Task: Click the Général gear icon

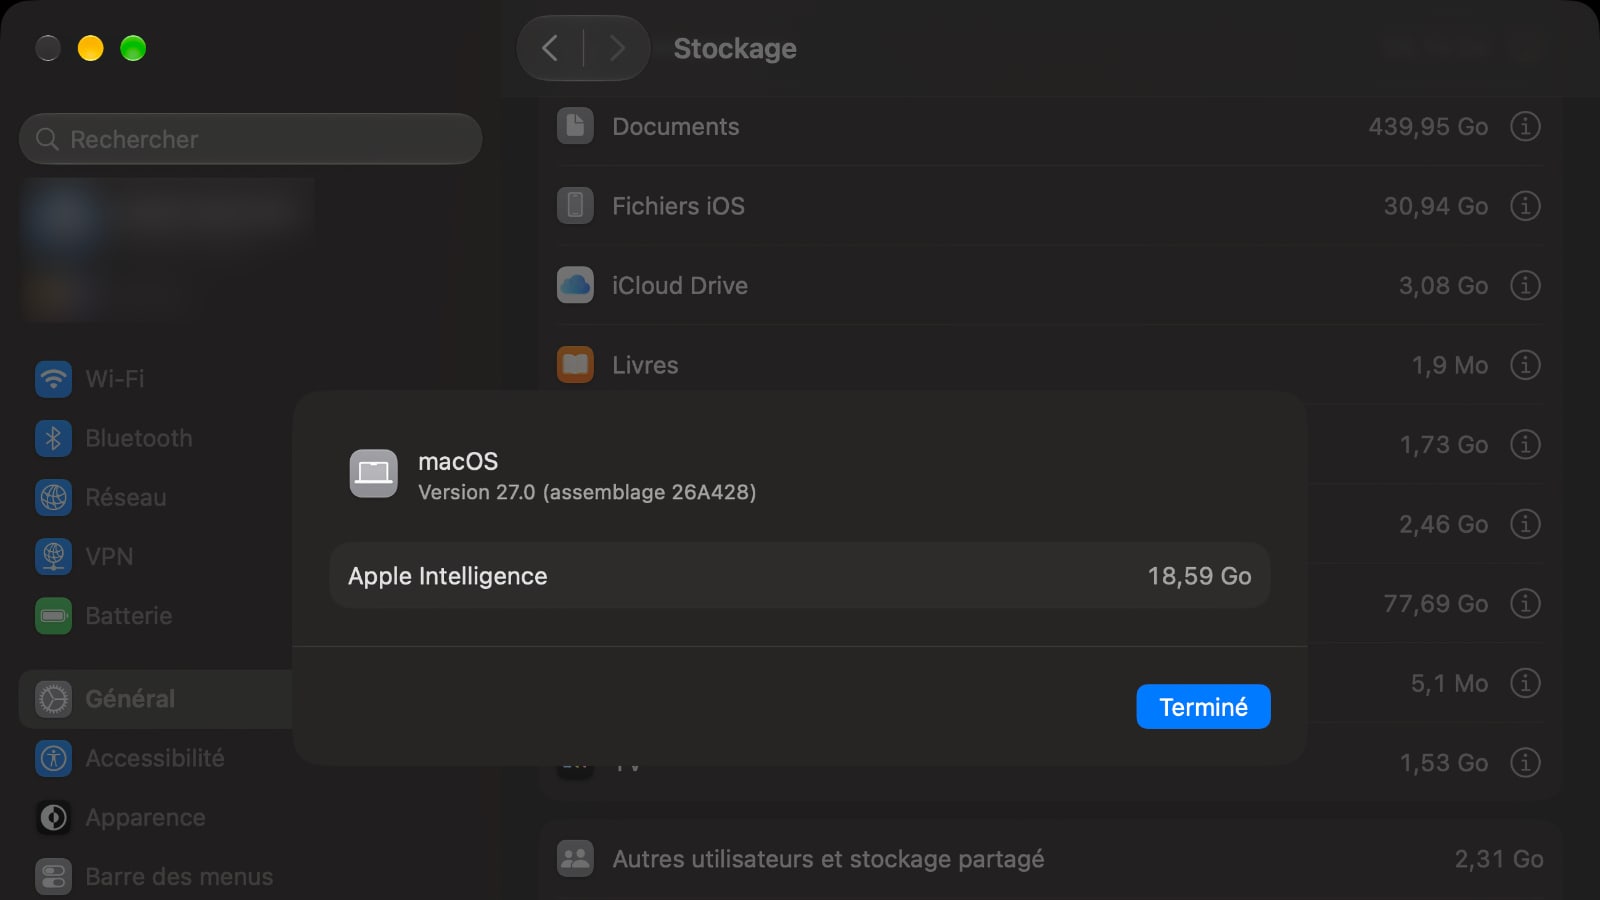Action: coord(54,699)
